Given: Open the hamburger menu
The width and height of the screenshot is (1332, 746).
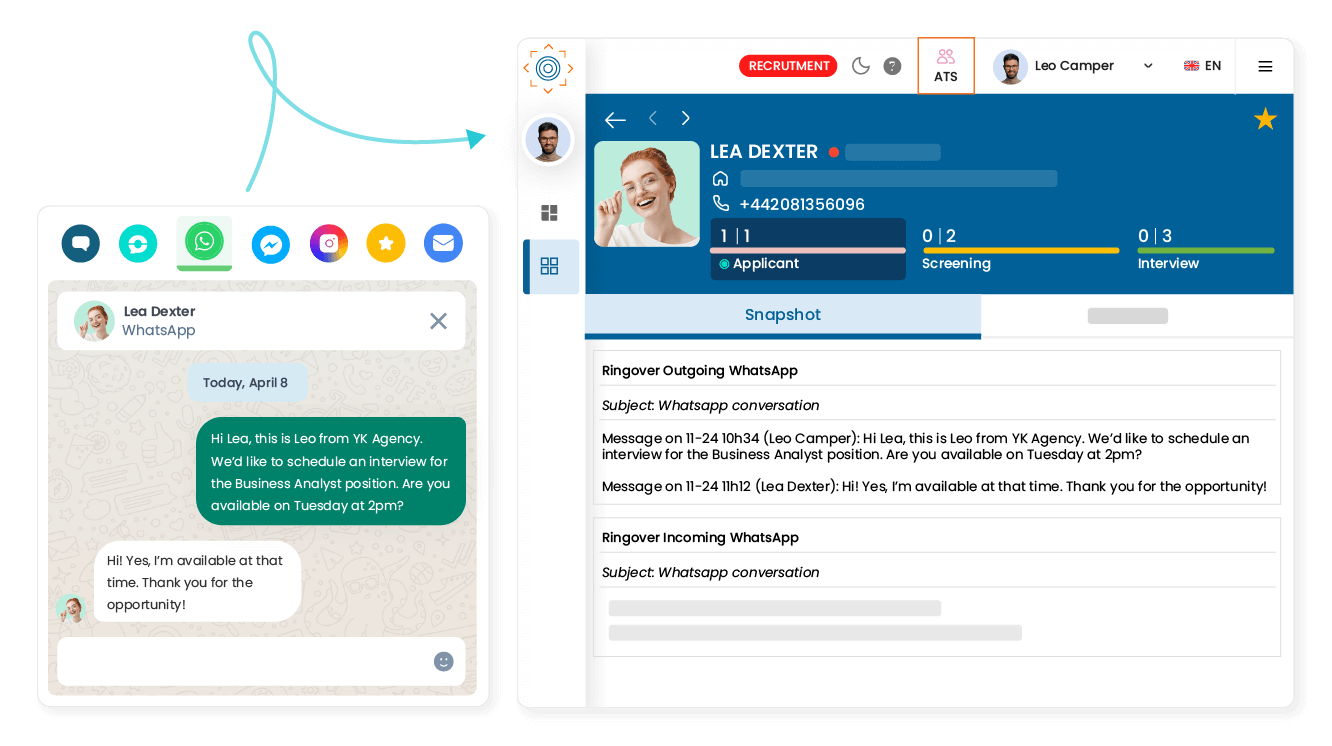Looking at the screenshot, I should coord(1265,66).
